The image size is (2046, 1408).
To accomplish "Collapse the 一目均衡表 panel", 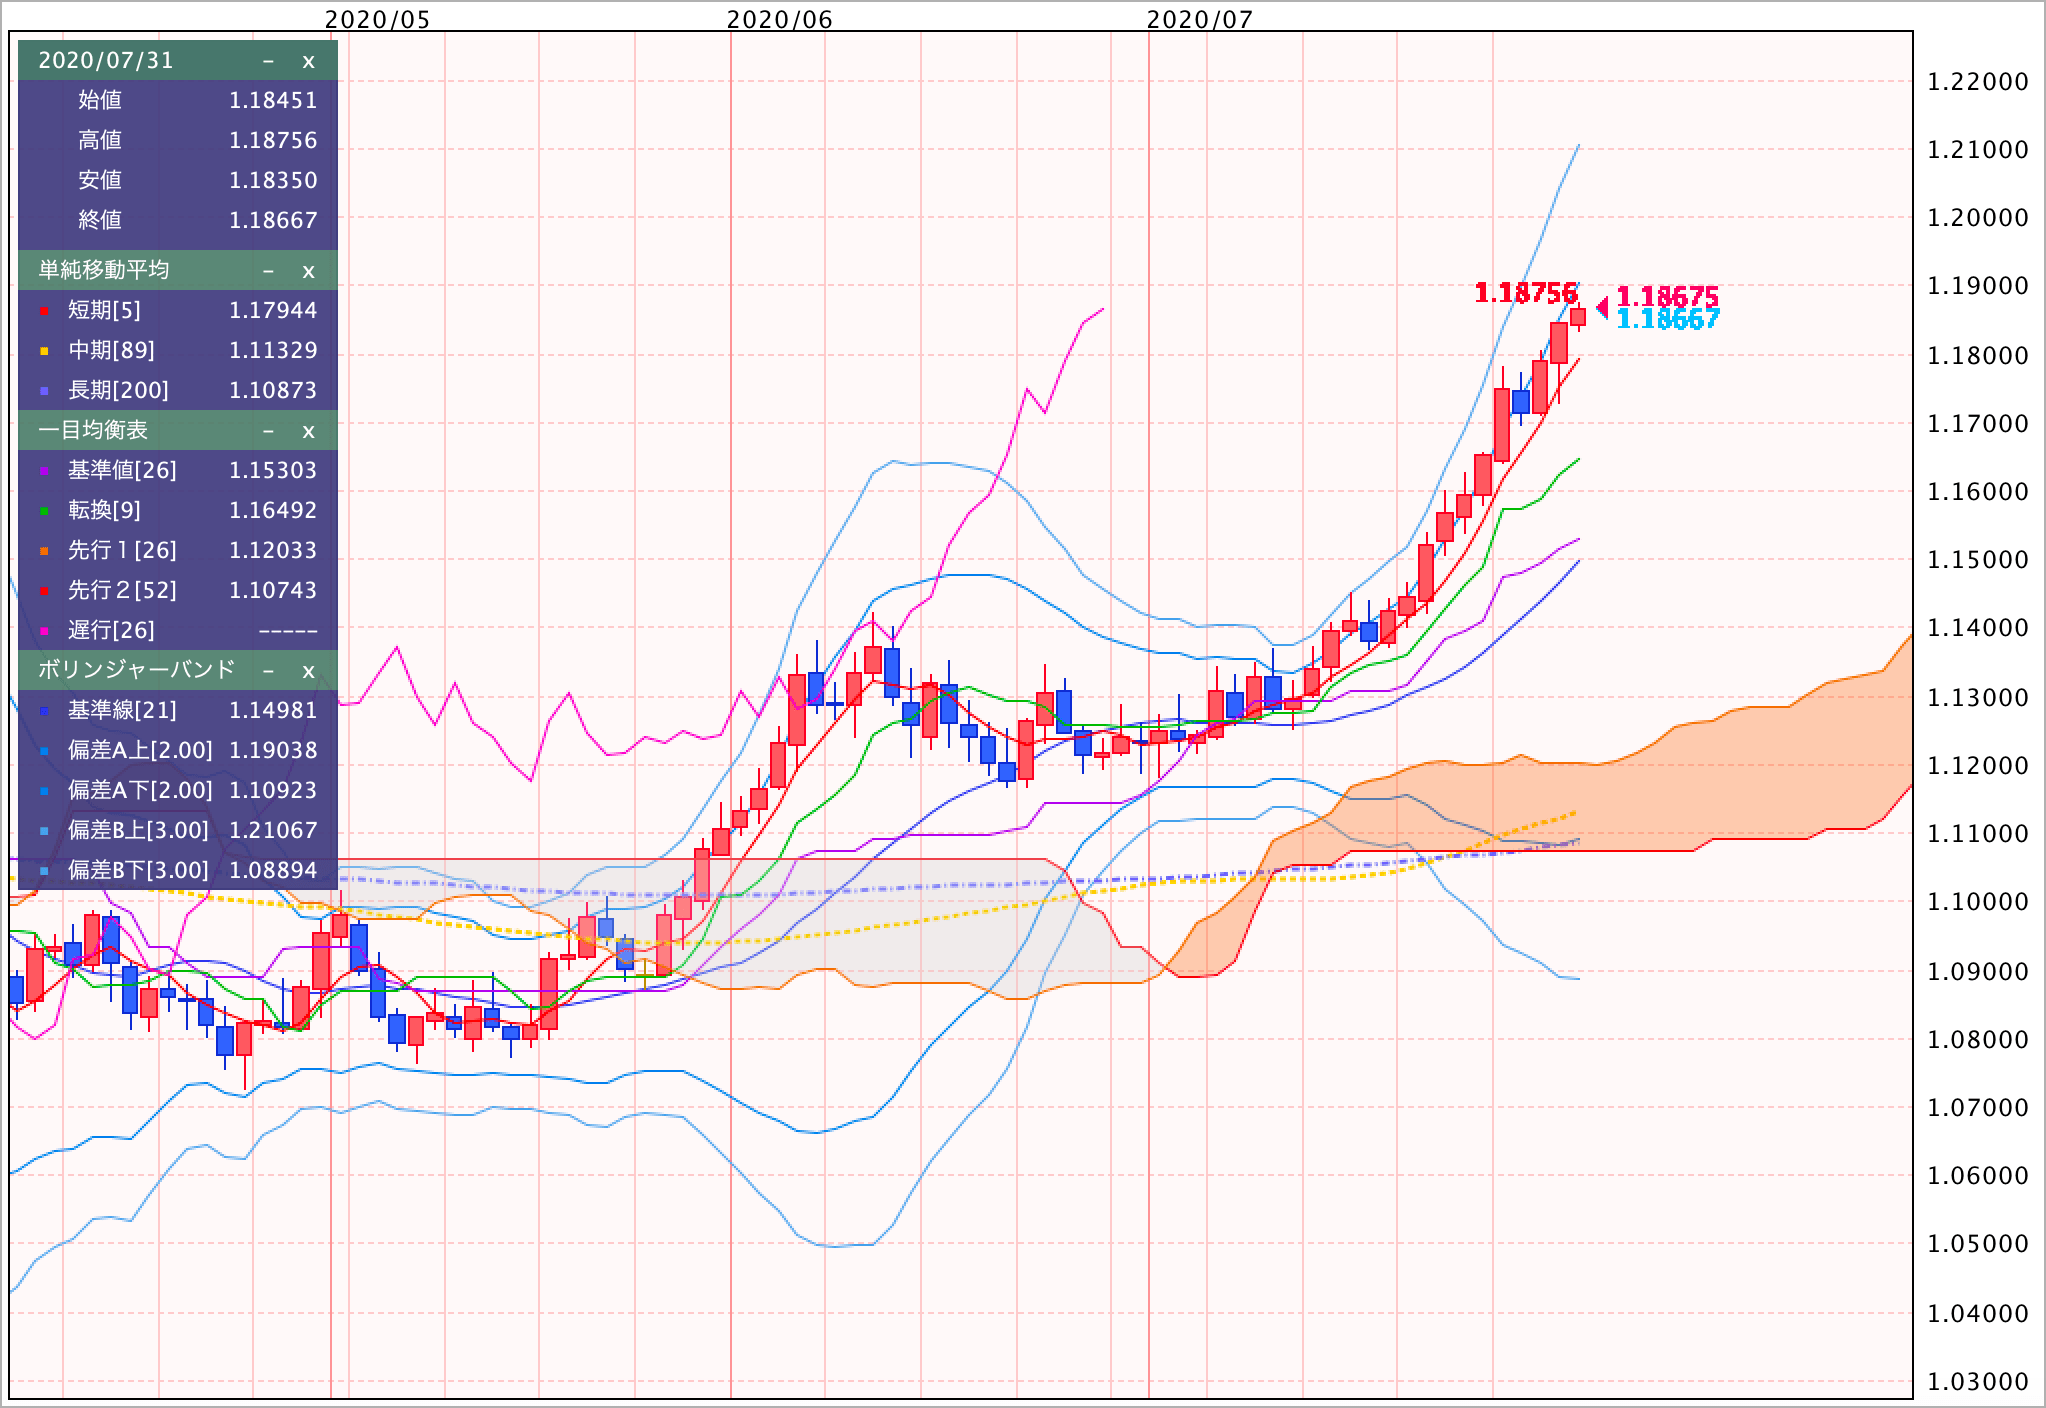I will pyautogui.click(x=268, y=431).
